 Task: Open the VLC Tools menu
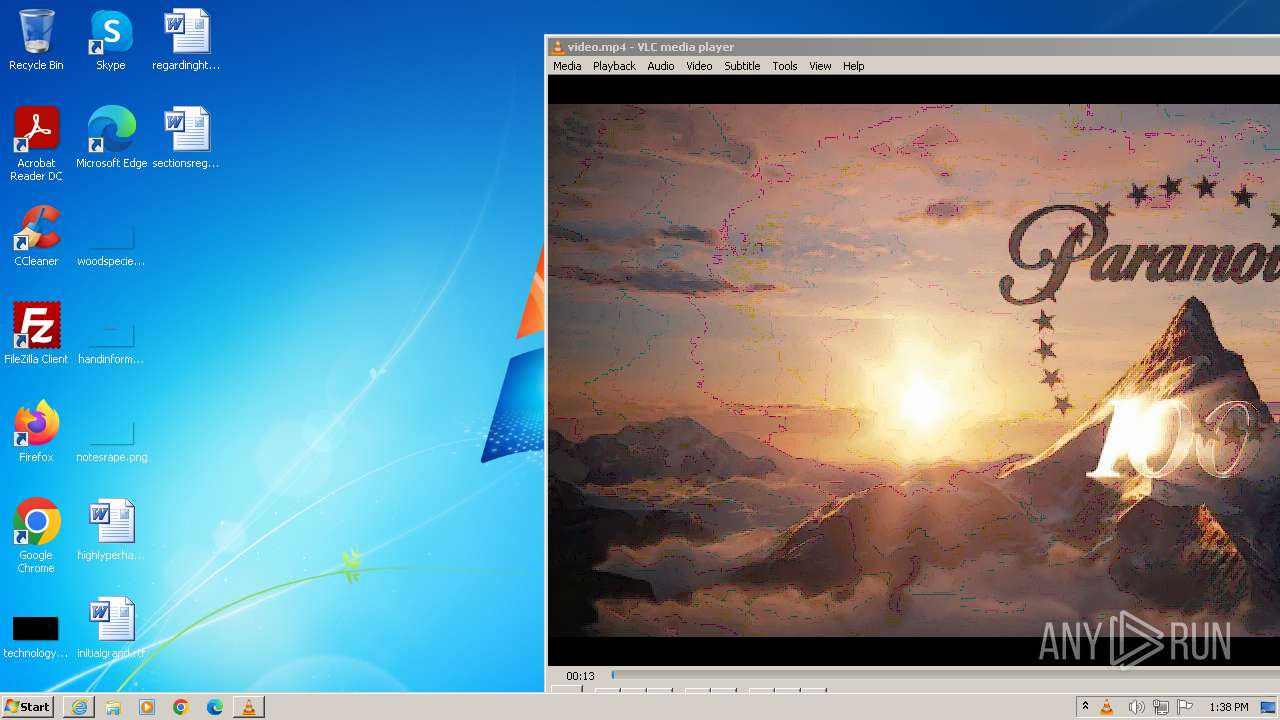tap(785, 66)
